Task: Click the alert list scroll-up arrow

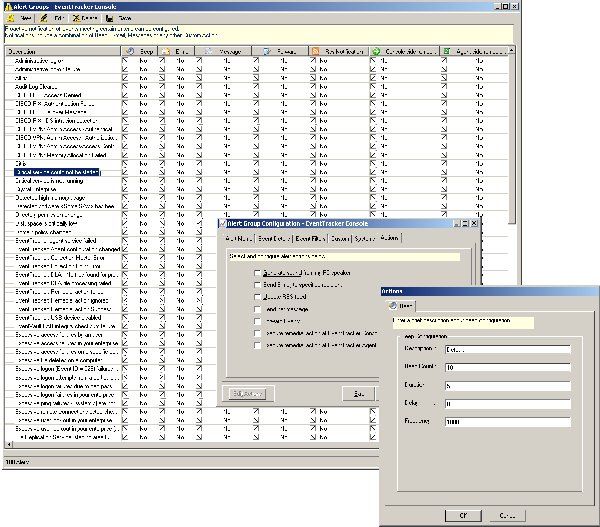Action: (512, 51)
